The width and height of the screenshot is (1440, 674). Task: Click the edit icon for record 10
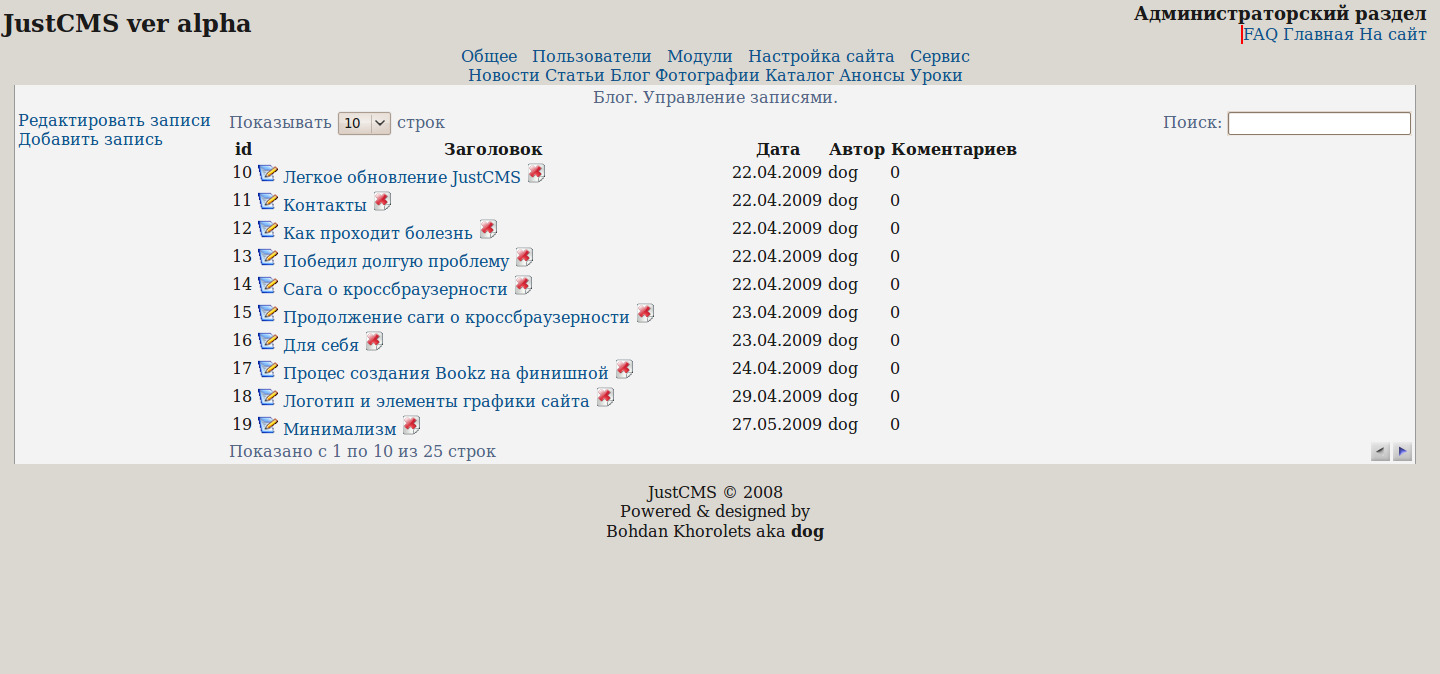[x=268, y=172]
